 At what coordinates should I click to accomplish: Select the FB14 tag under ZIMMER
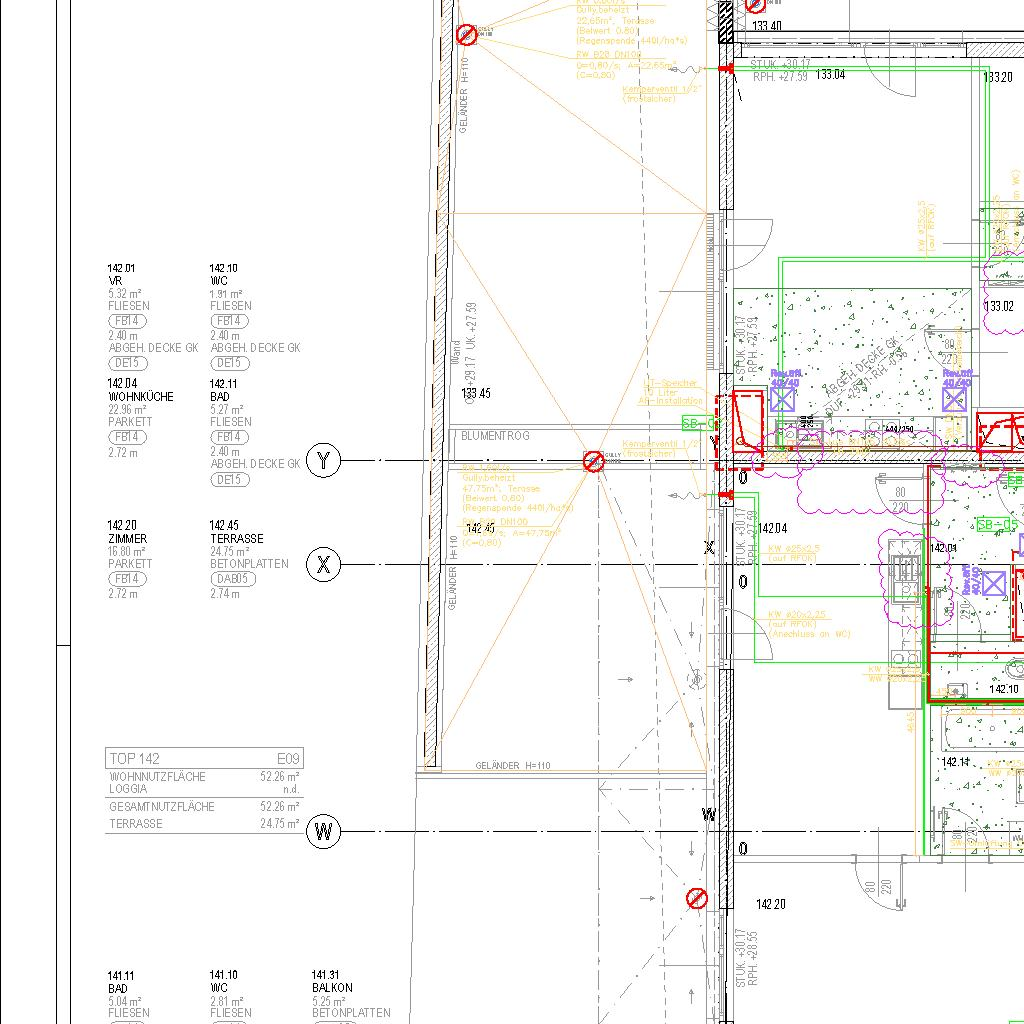coord(127,579)
